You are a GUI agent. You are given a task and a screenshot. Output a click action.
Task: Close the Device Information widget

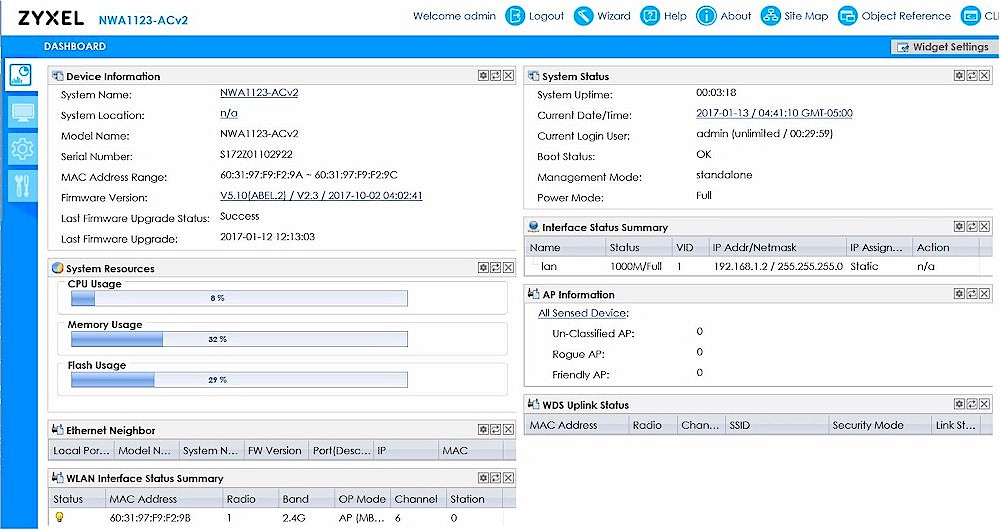pyautogui.click(x=508, y=75)
